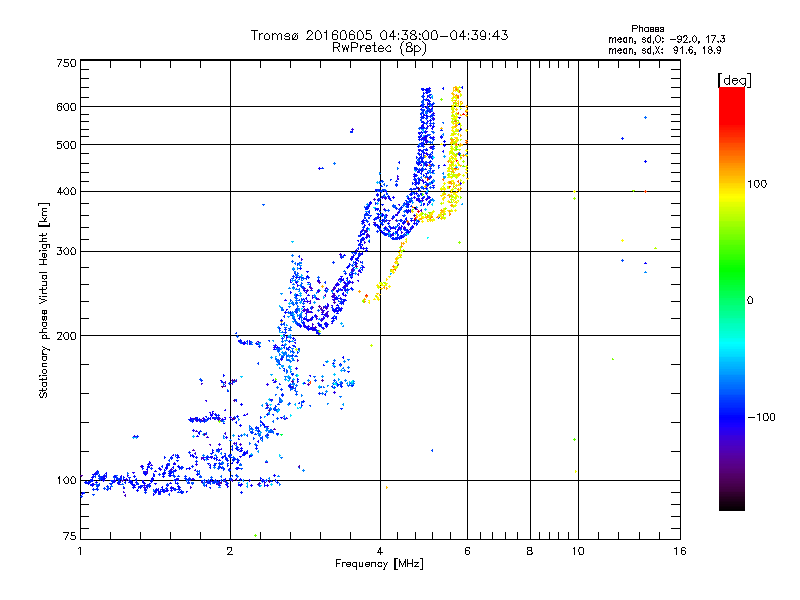Click the 'mean, sd,X: 91.6, 18.9' line
The height and width of the screenshot is (600, 800).
[664, 51]
